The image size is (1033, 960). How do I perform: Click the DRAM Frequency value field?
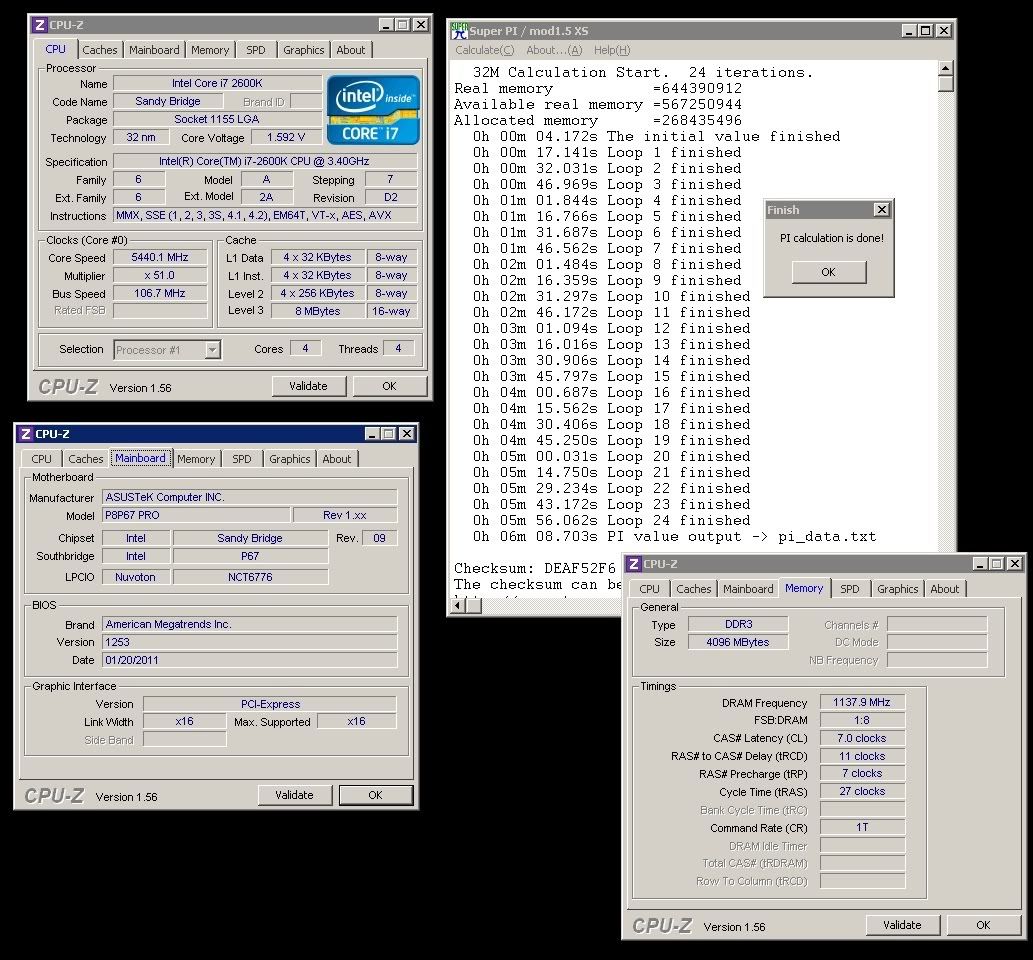point(861,703)
